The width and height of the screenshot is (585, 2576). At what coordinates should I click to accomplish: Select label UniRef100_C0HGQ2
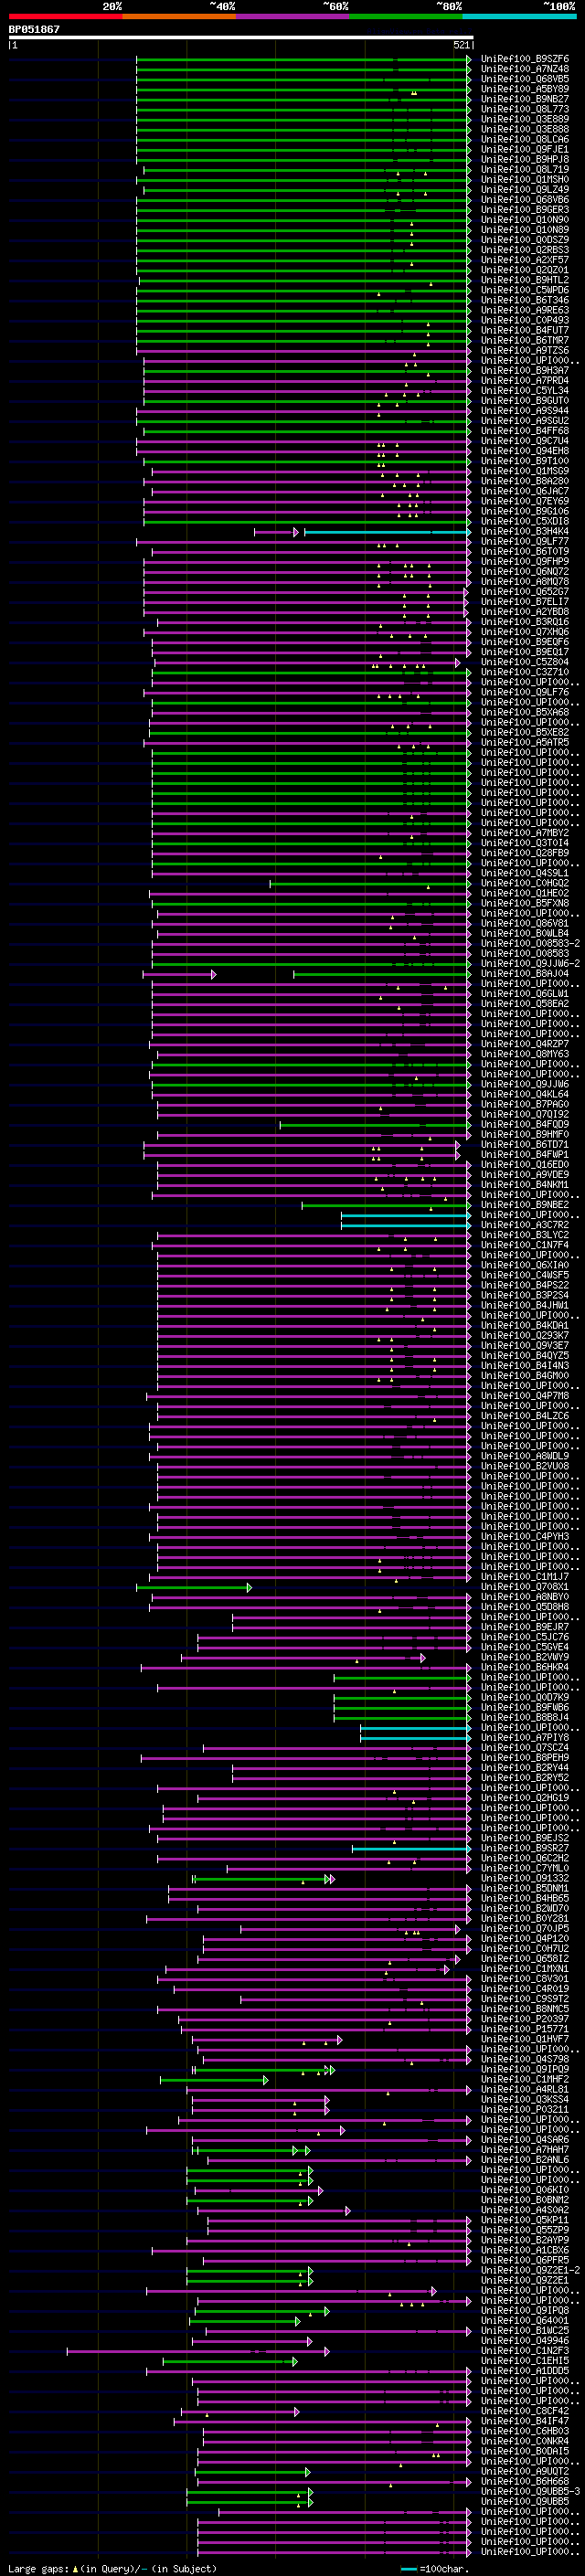pyautogui.click(x=525, y=883)
